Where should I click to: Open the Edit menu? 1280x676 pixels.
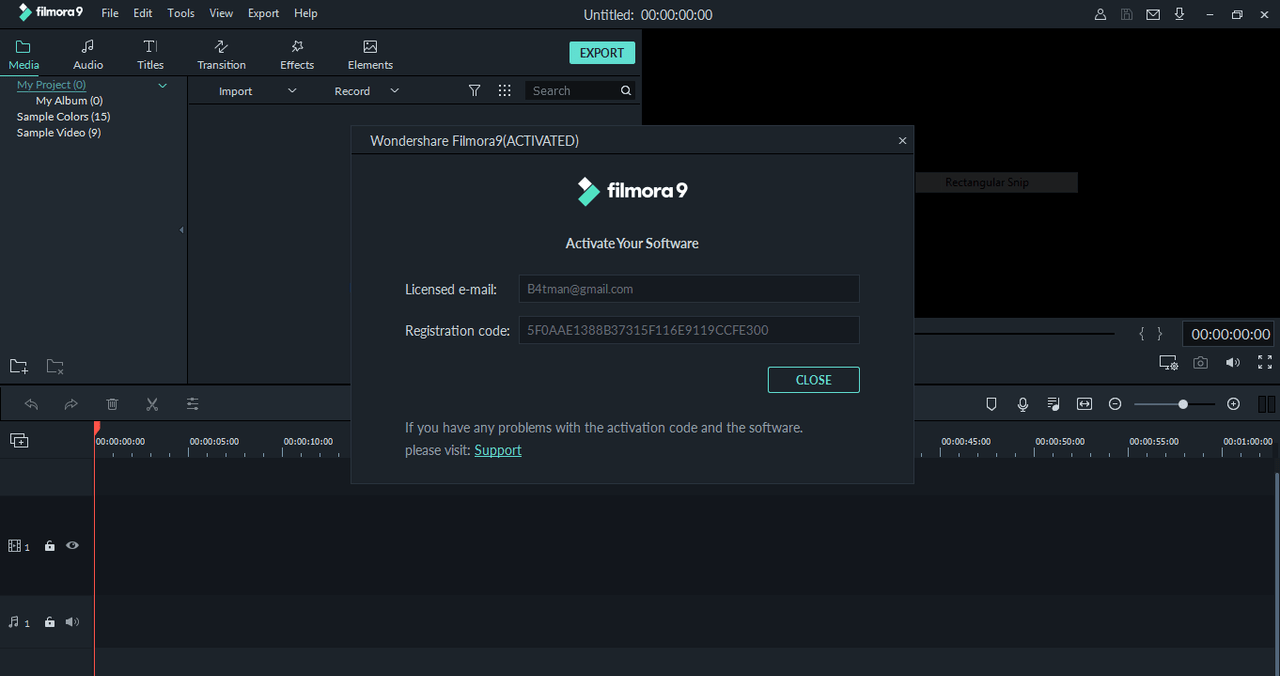143,13
